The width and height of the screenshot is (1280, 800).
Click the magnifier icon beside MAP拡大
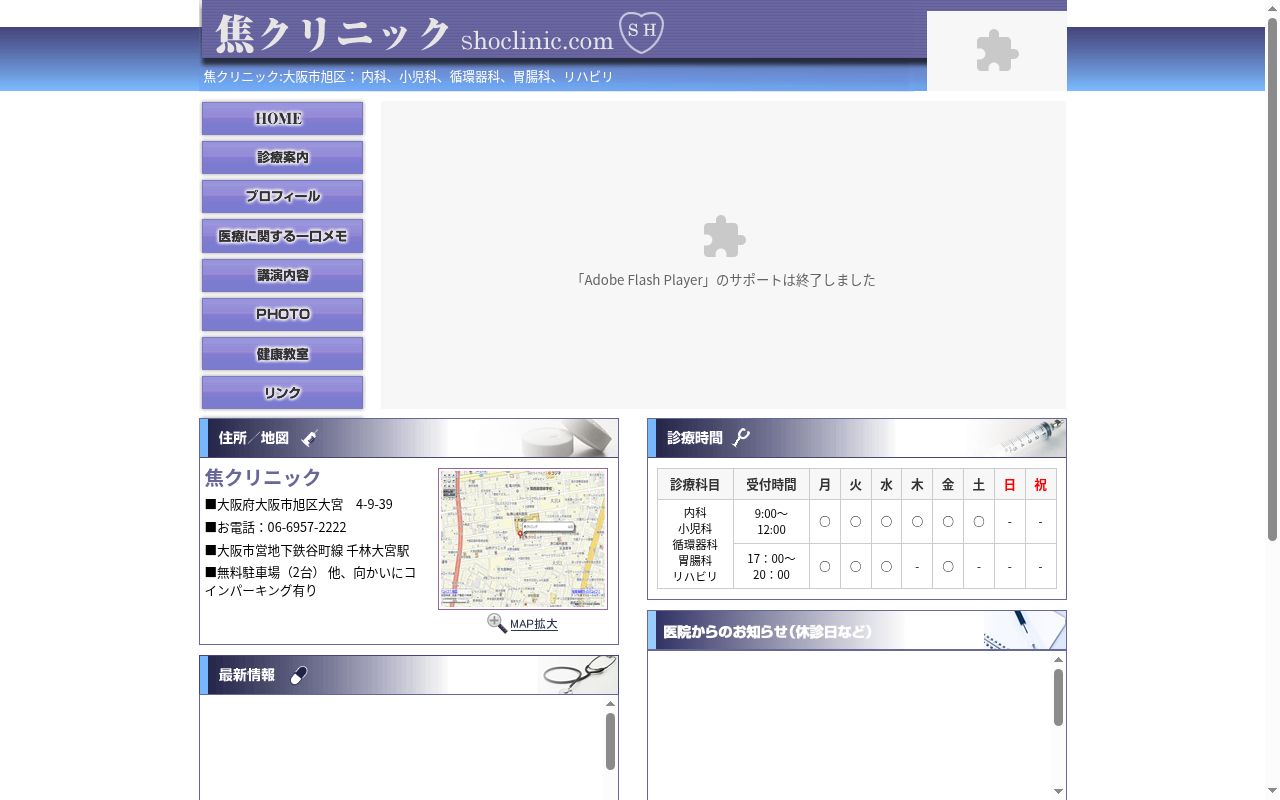(x=497, y=623)
